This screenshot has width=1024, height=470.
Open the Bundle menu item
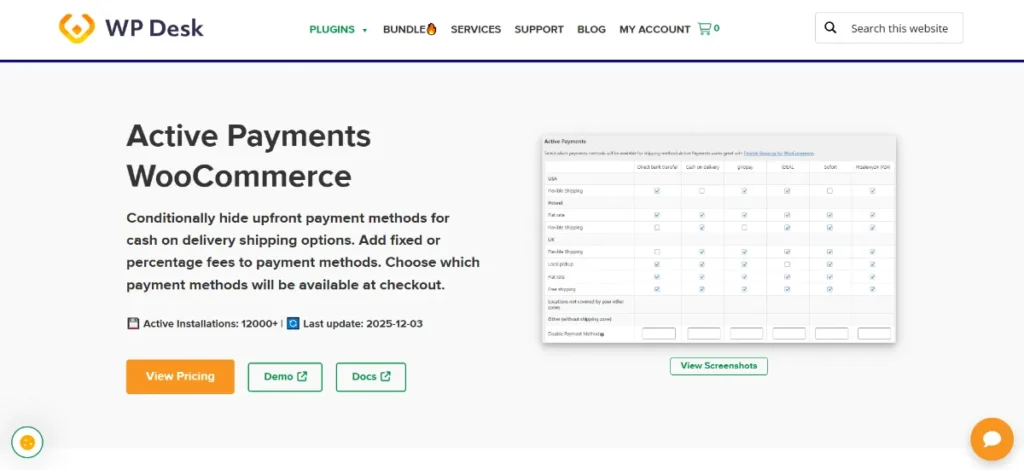click(409, 29)
